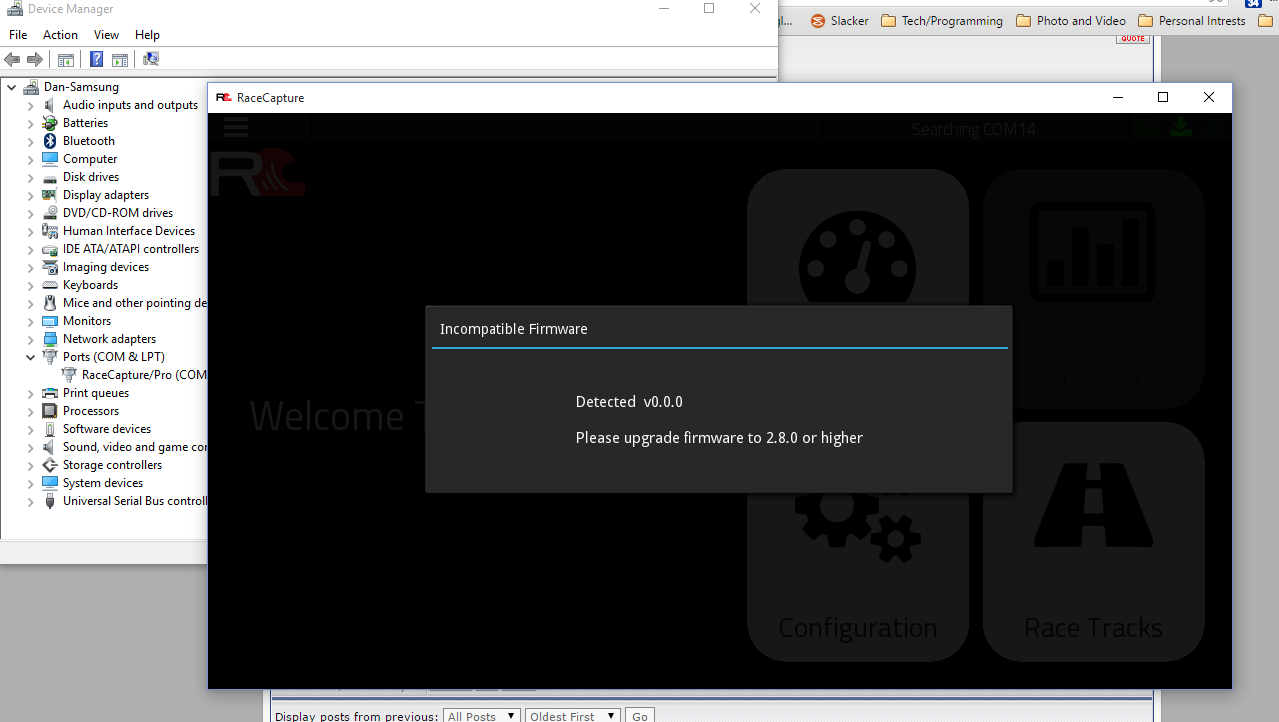Open the View menu in Device Manager

[x=106, y=35]
